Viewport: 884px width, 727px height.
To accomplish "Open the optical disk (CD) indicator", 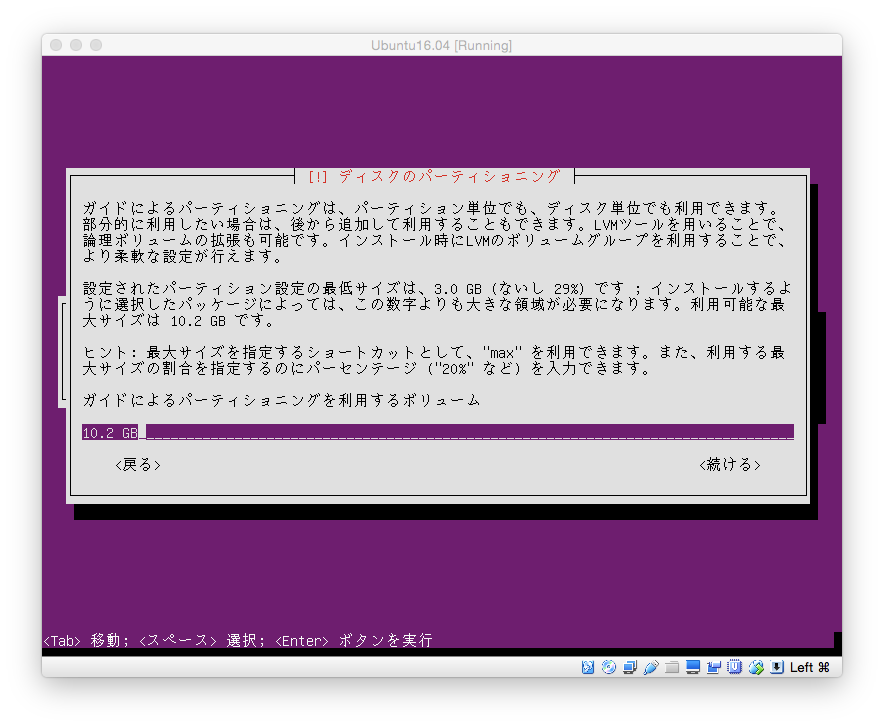I will pyautogui.click(x=609, y=668).
